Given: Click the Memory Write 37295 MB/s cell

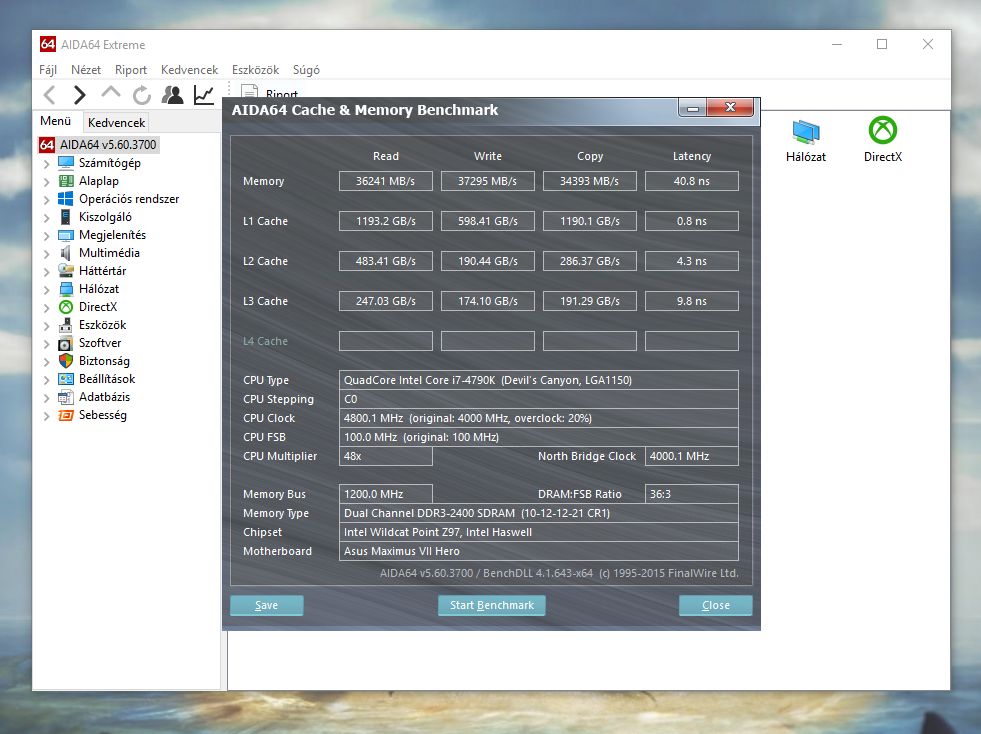Looking at the screenshot, I should pos(487,181).
